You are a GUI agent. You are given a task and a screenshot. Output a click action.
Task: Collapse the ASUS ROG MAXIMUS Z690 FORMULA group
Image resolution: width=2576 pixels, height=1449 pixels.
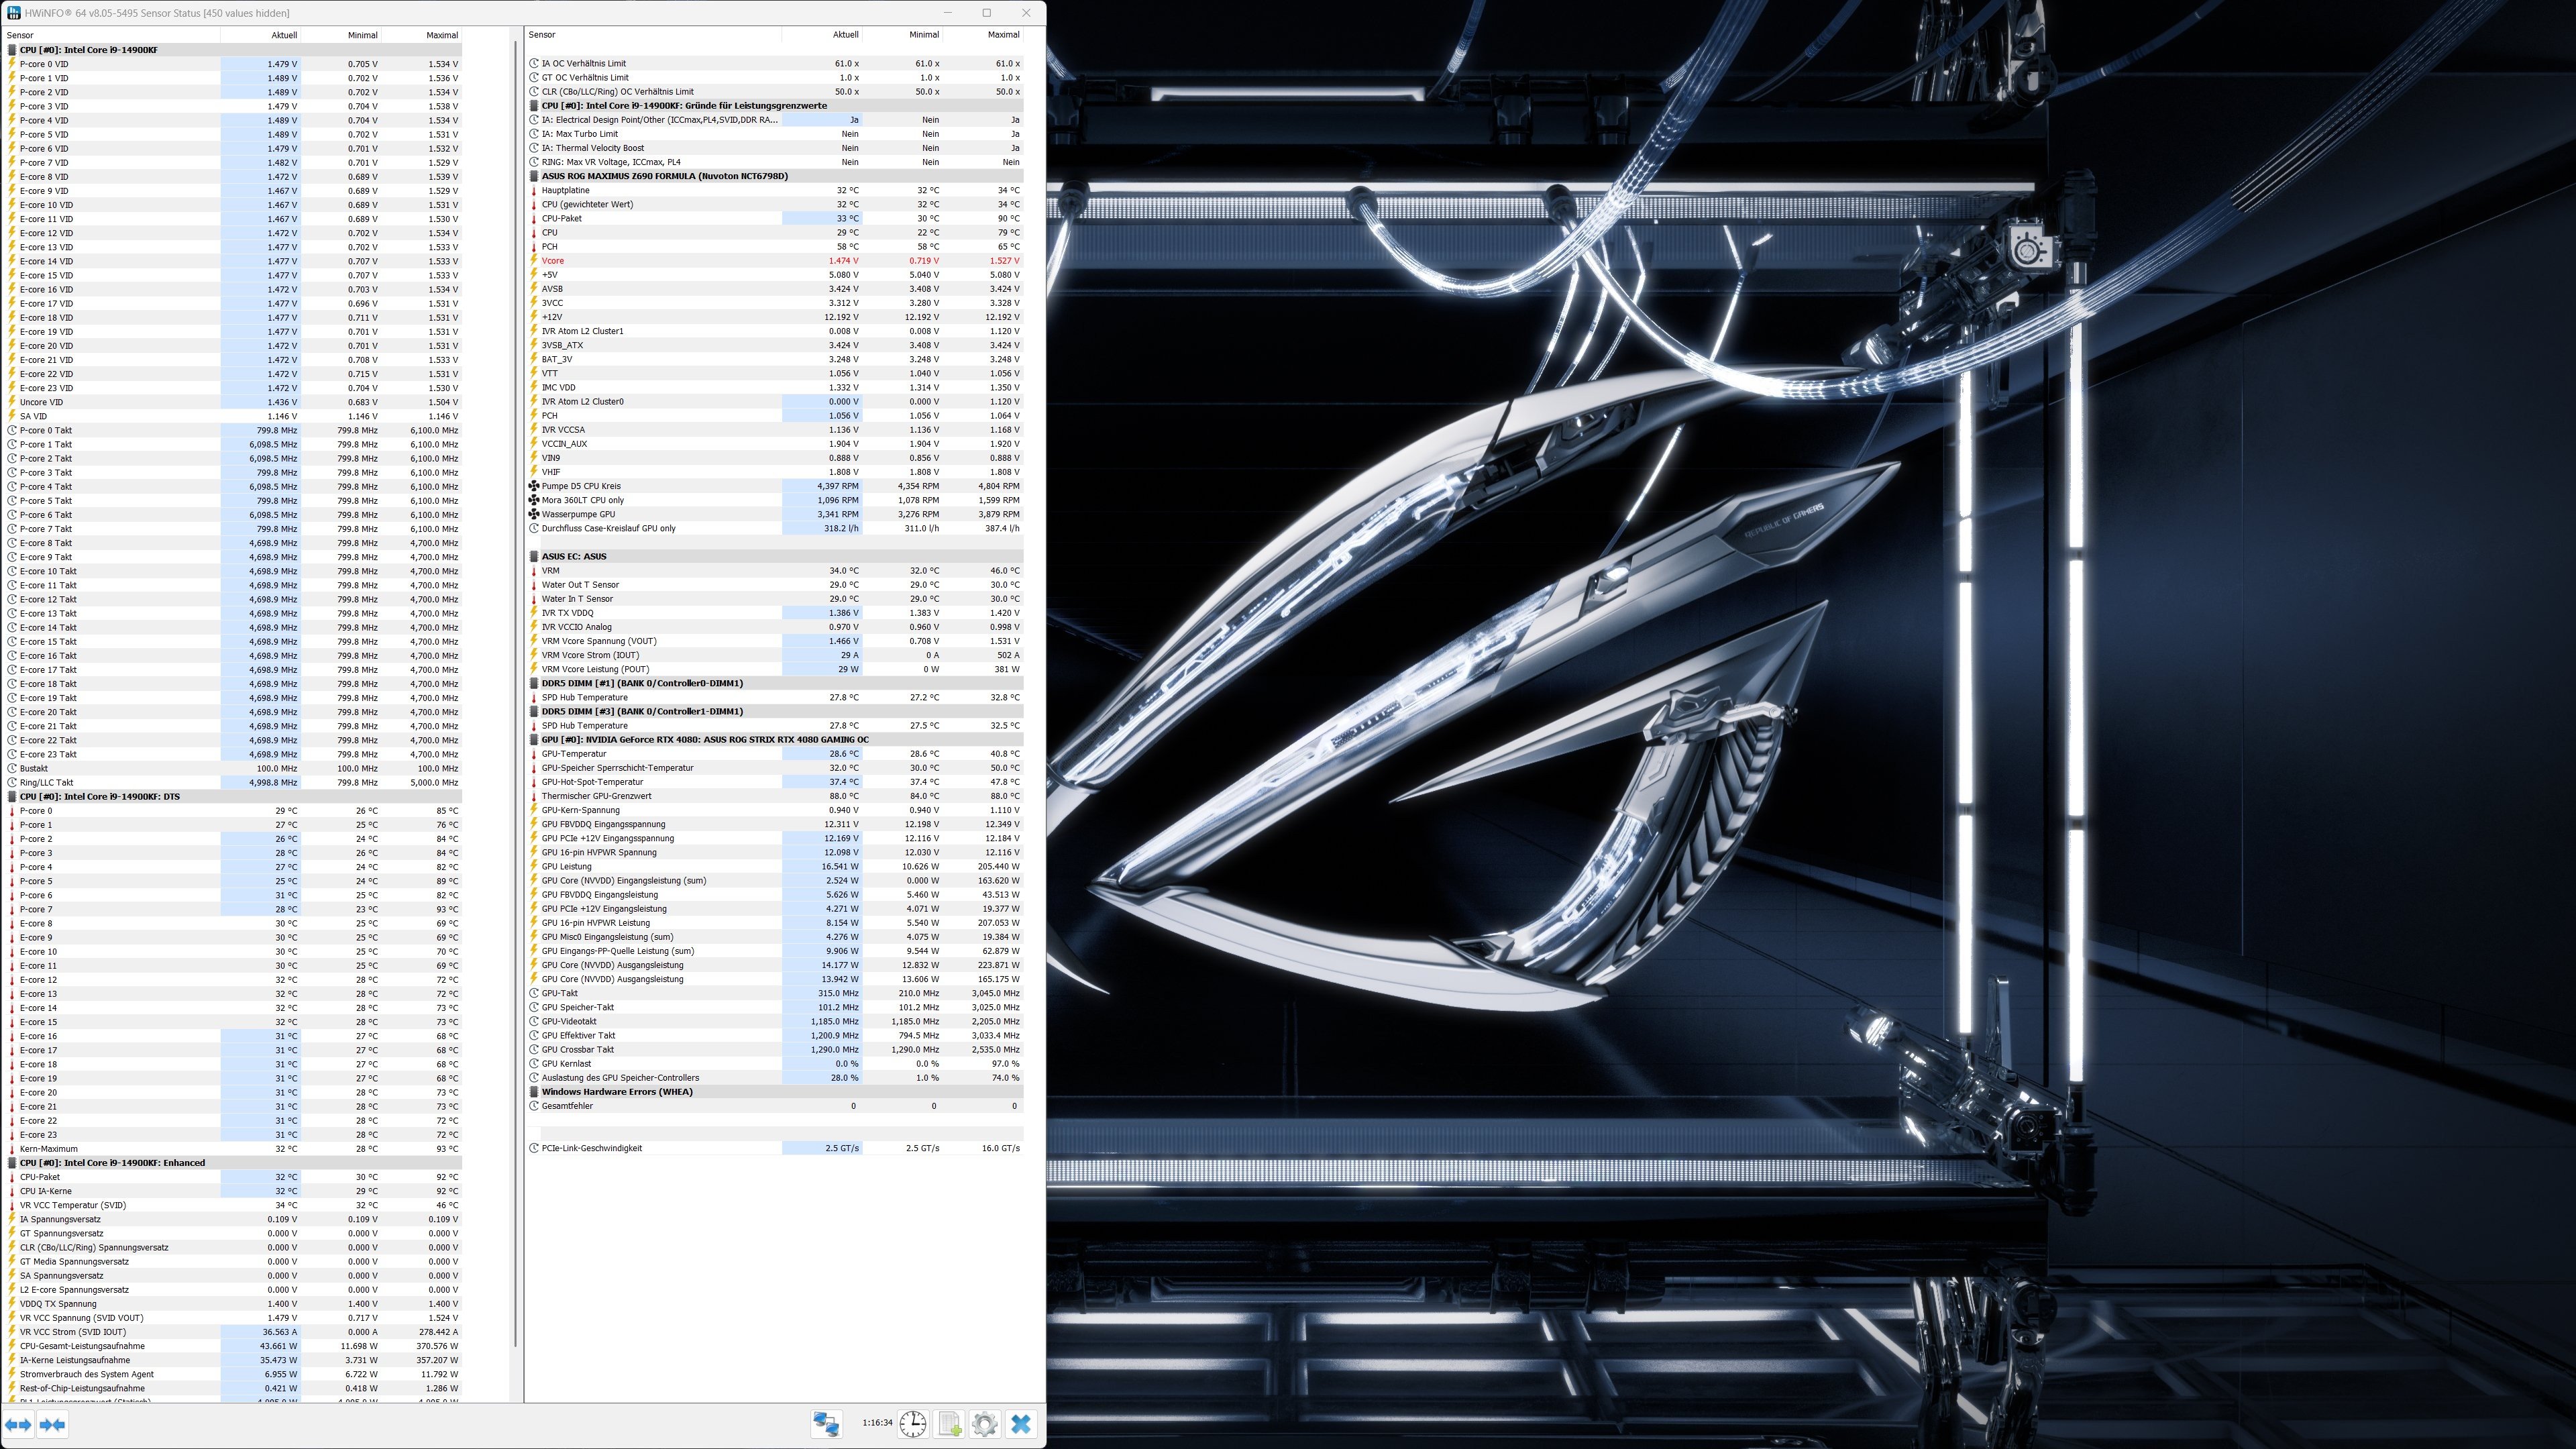tap(664, 176)
